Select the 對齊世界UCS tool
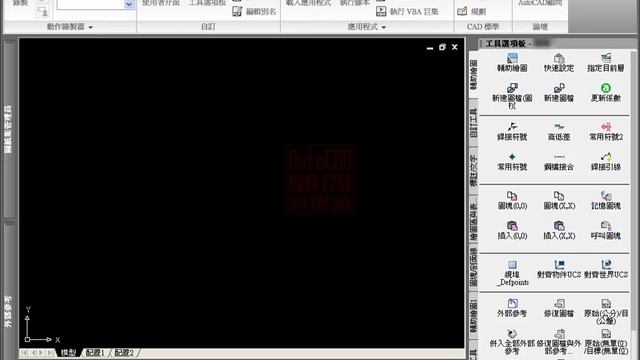Viewport: 640px width, 360px height. [606, 269]
